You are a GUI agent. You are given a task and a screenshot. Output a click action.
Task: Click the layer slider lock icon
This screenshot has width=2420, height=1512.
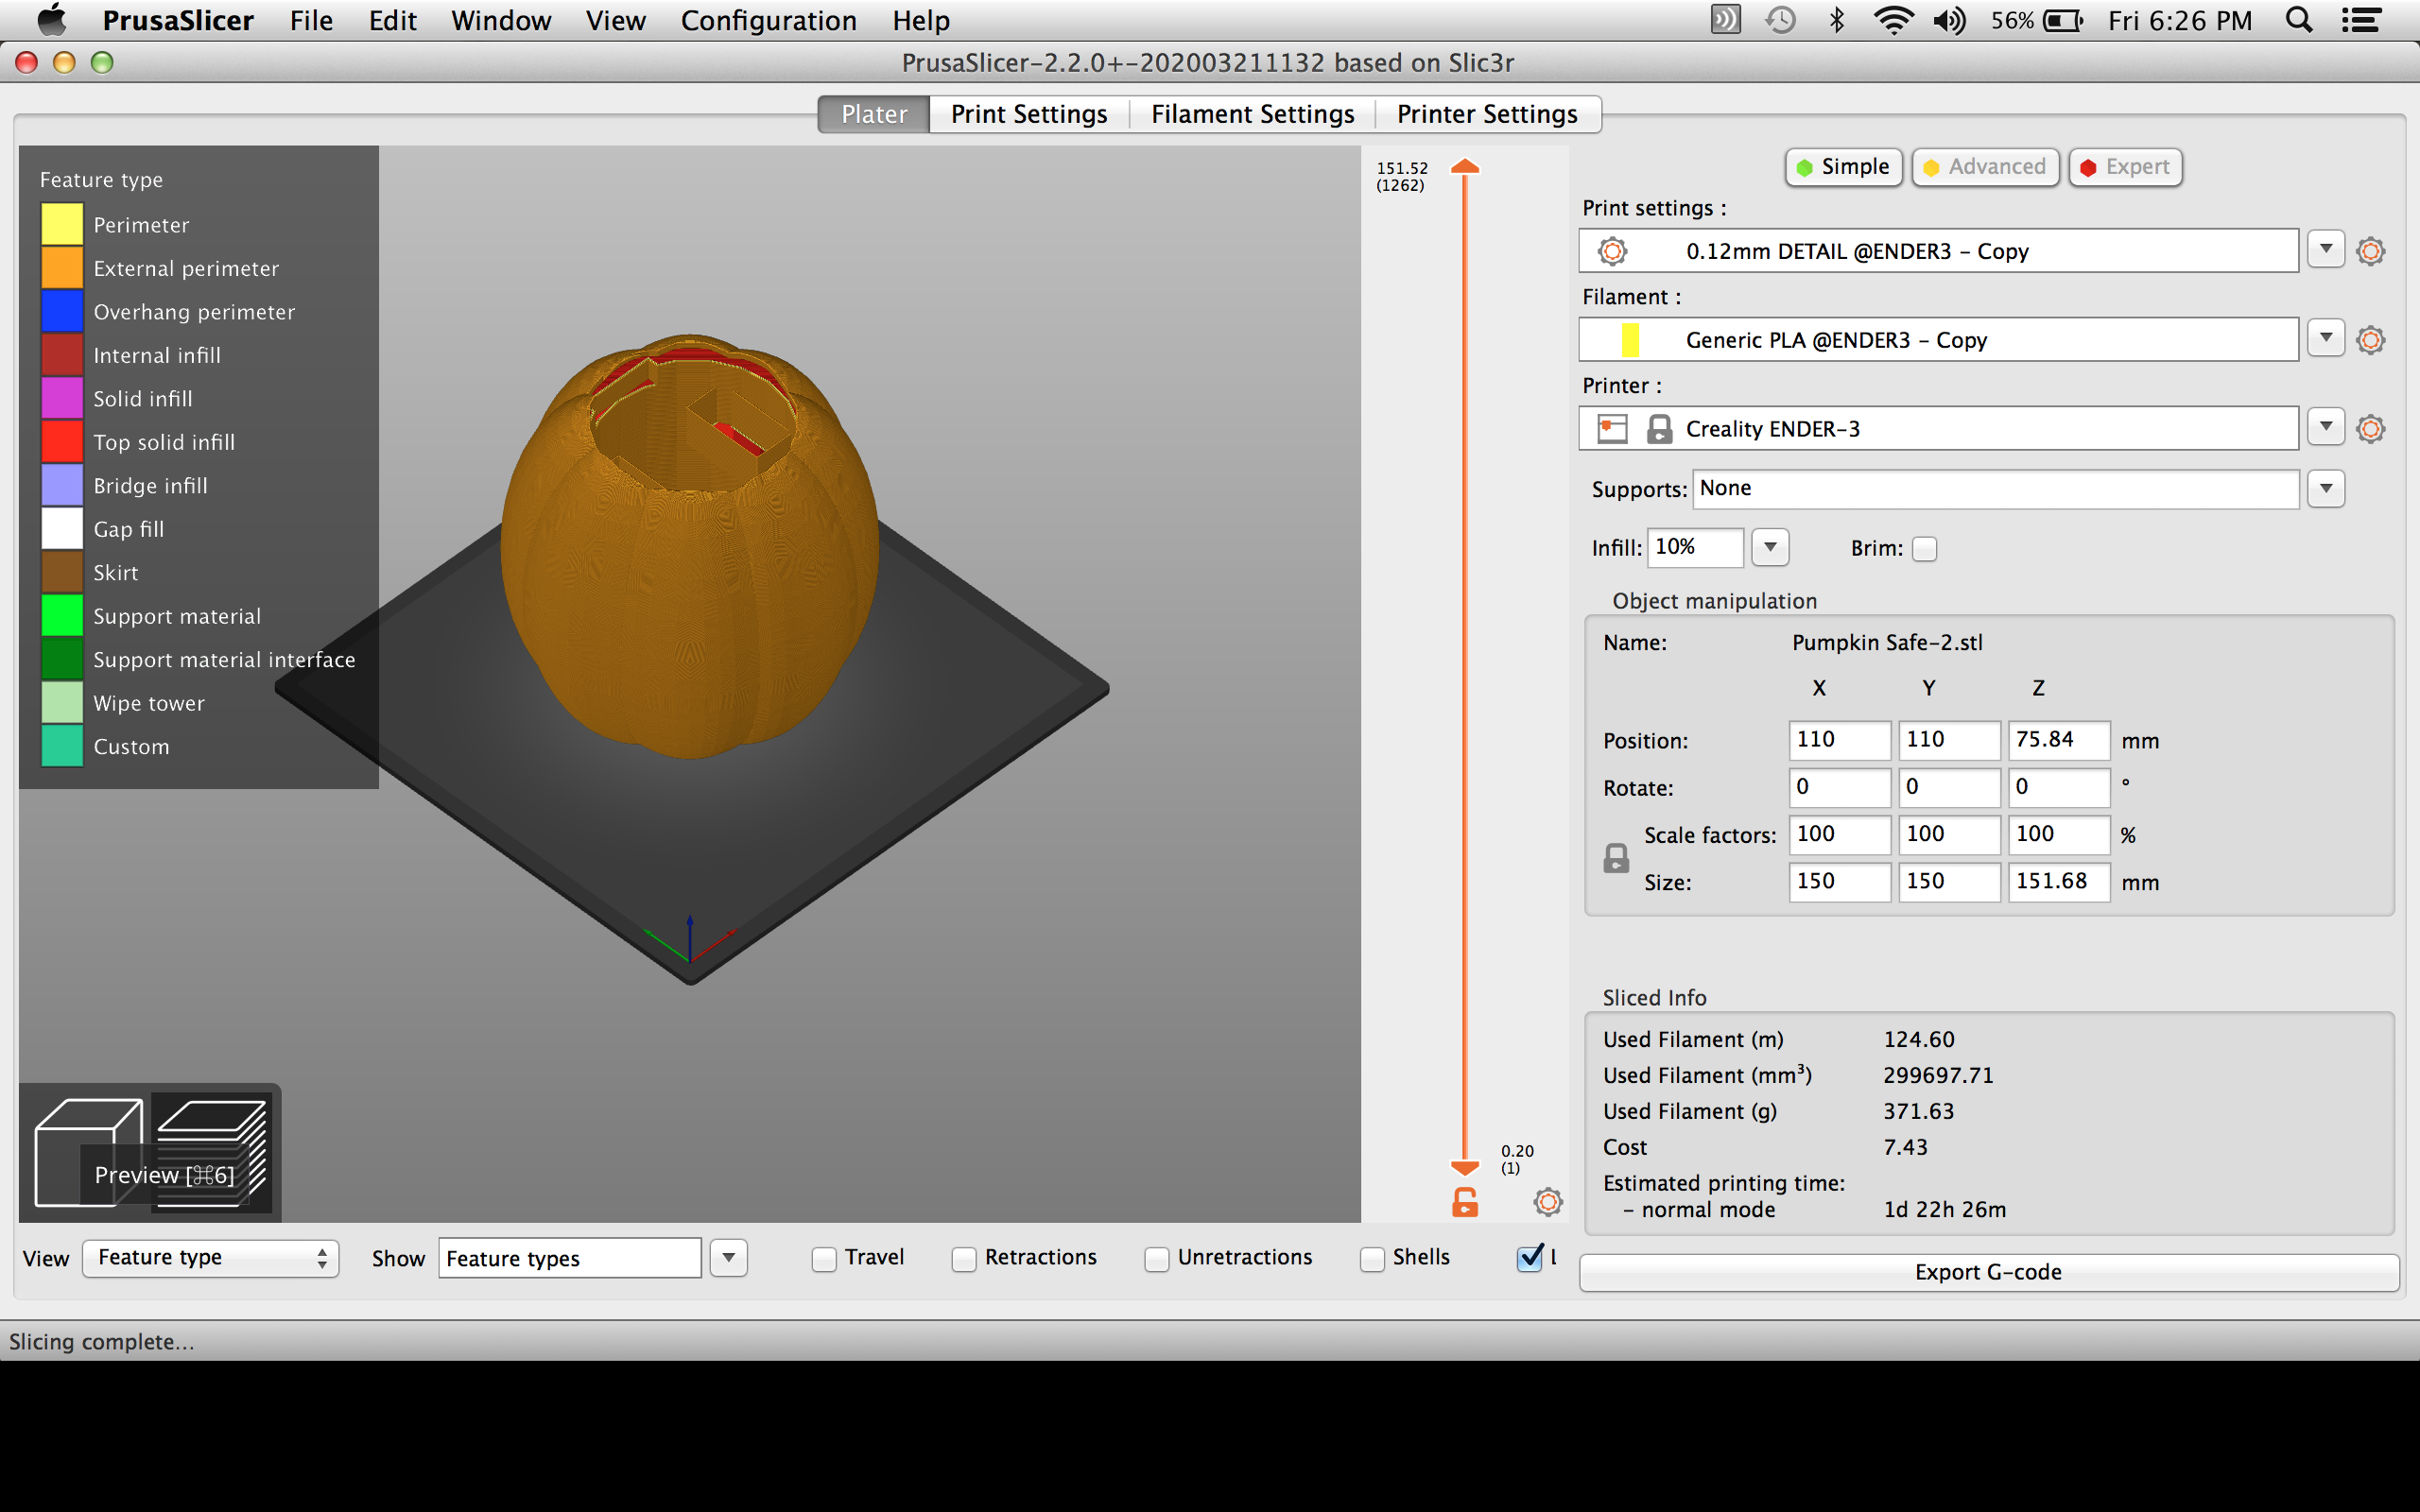[1465, 1202]
